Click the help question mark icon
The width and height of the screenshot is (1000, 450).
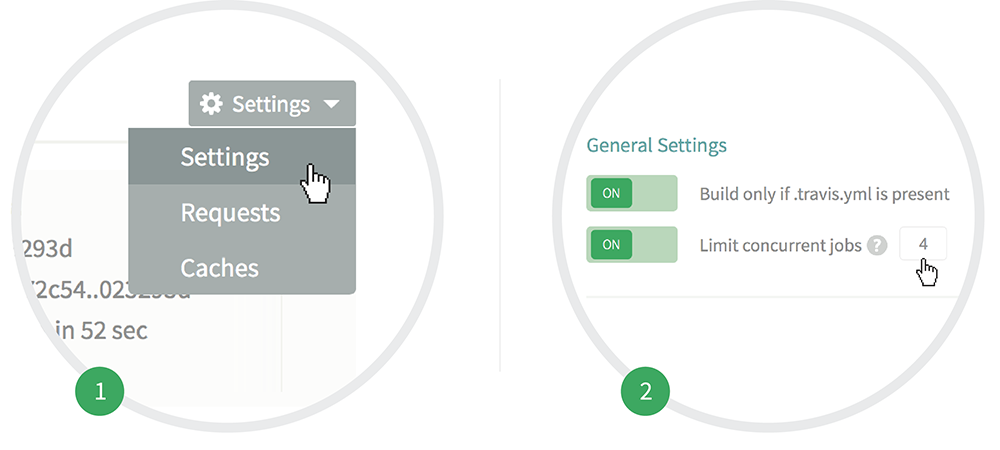pos(877,245)
